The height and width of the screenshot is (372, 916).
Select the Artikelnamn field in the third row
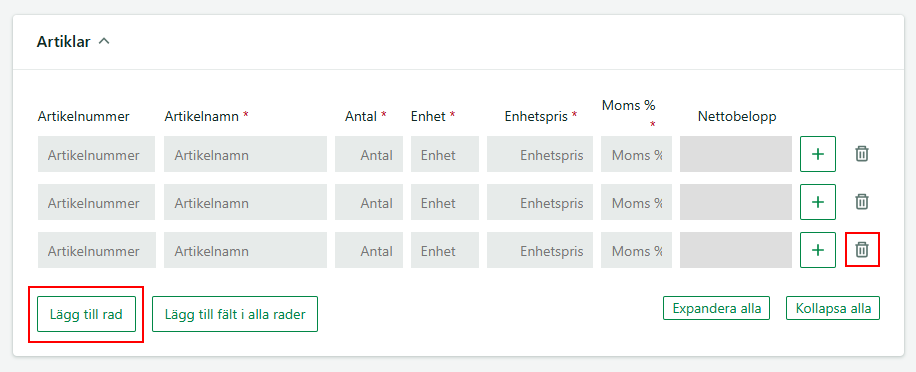coord(245,250)
